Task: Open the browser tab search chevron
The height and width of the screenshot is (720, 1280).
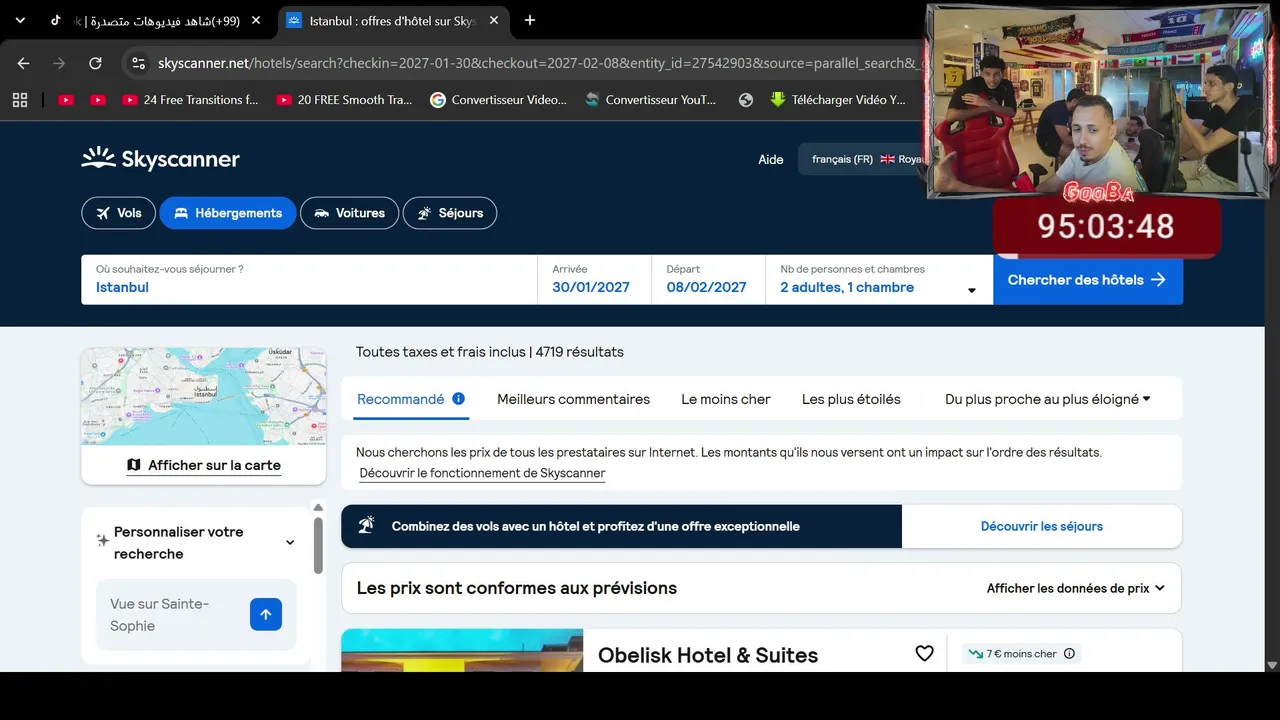Action: (x=20, y=20)
